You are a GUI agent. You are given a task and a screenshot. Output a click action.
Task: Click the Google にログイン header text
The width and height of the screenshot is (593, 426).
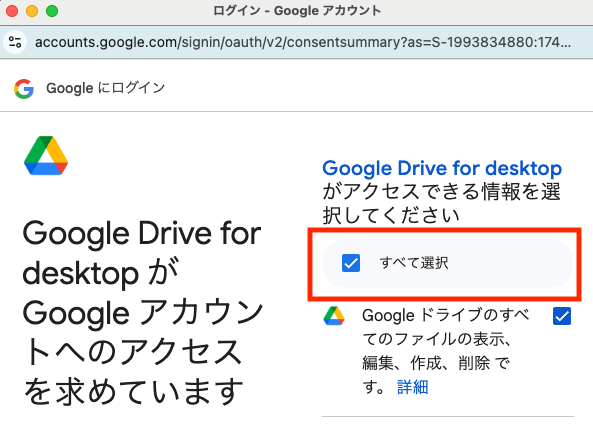point(106,88)
